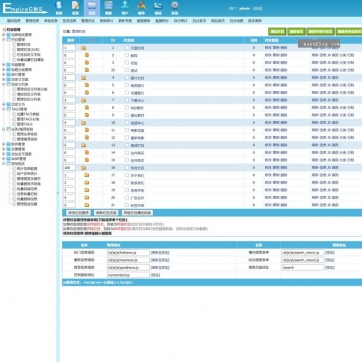This screenshot has width=362, height=362.
Task: Collapse the 栏目管理 tree node in the sidebar
Action: pyautogui.click(x=4, y=39)
